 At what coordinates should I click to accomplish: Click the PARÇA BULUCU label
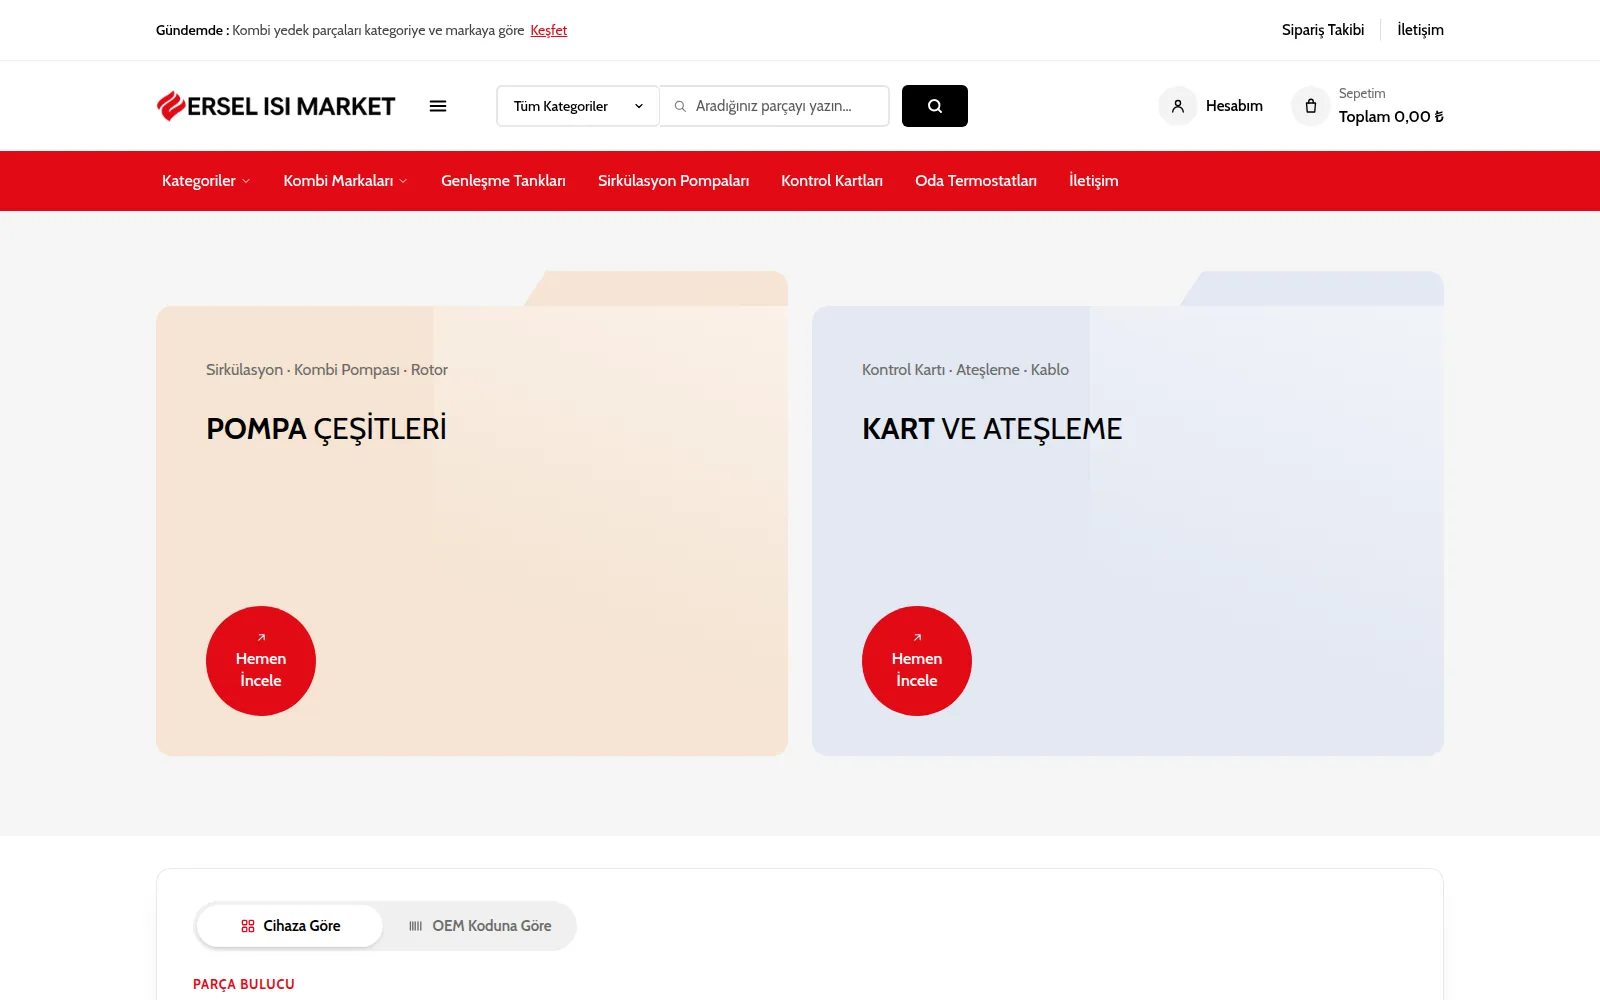[x=244, y=984]
